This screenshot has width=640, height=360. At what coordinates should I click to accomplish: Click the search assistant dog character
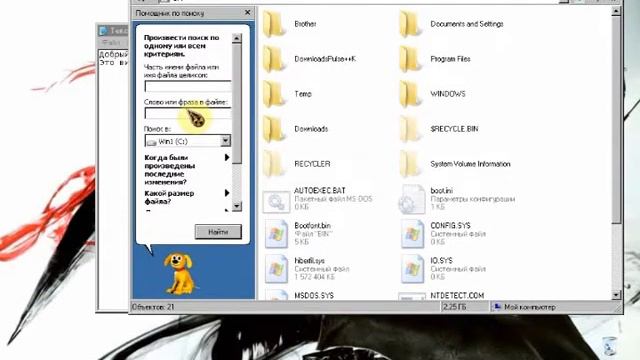click(180, 273)
